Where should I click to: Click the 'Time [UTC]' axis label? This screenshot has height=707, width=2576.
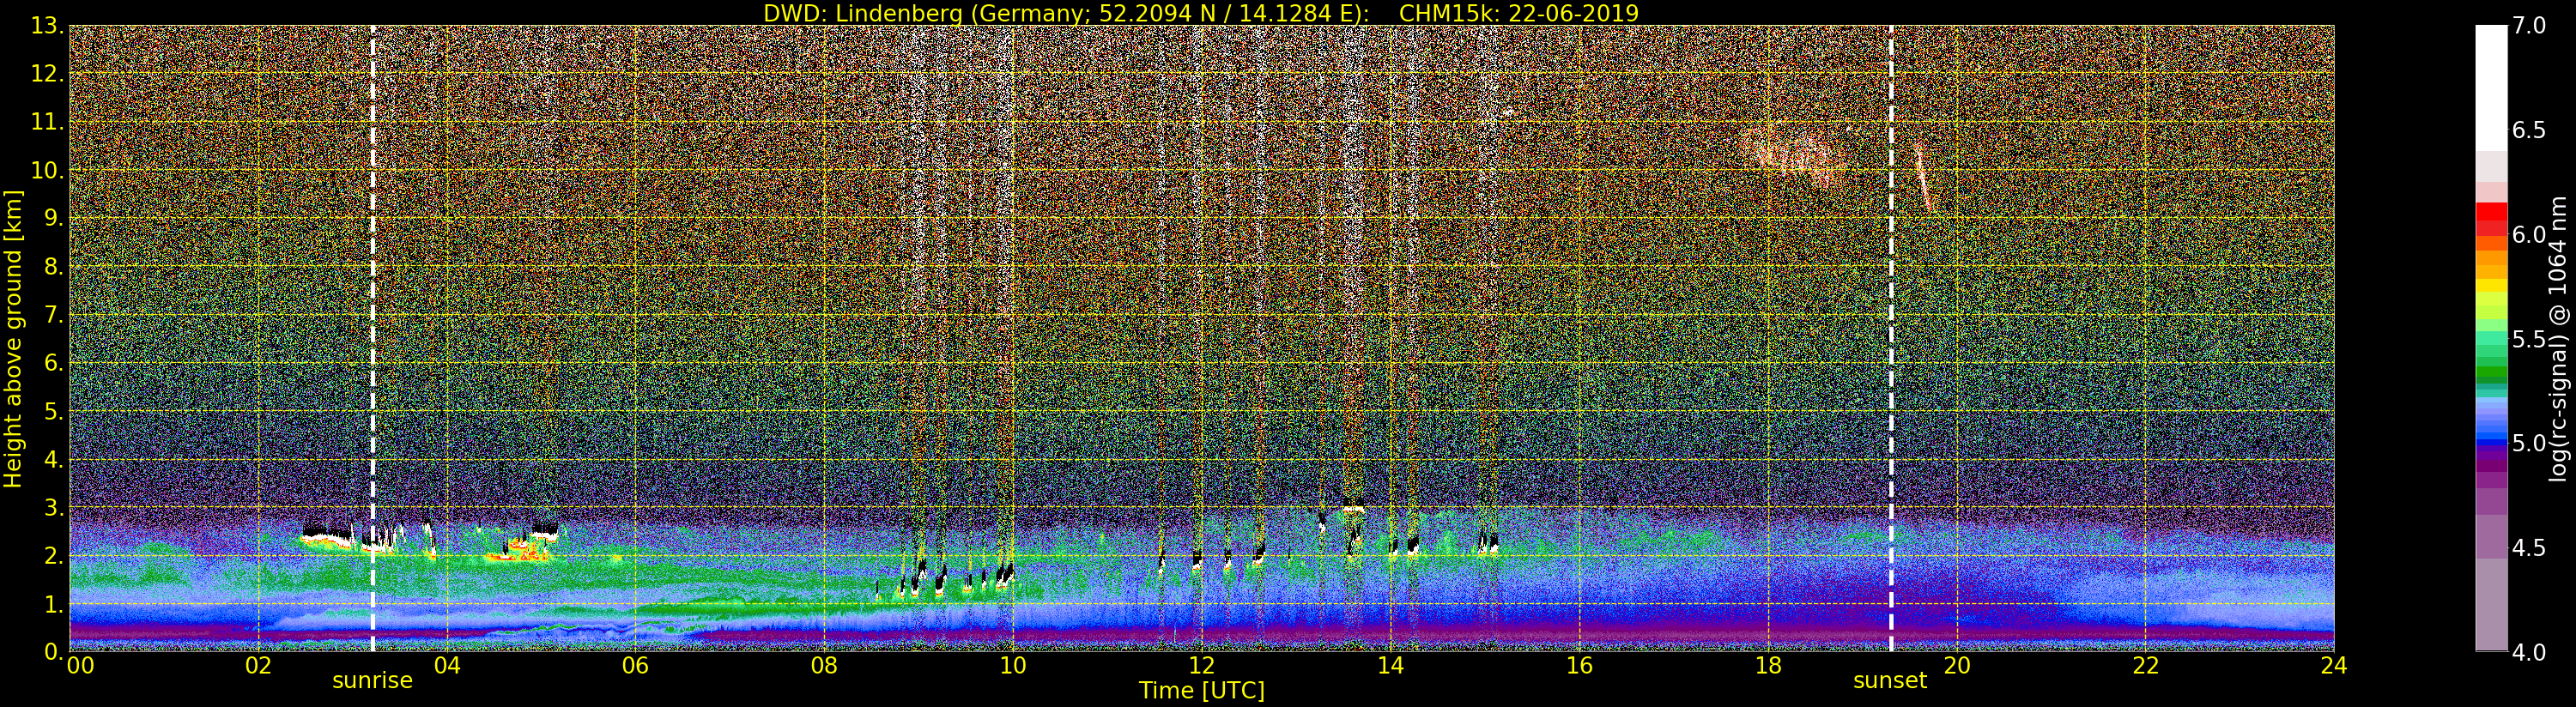click(x=1202, y=690)
